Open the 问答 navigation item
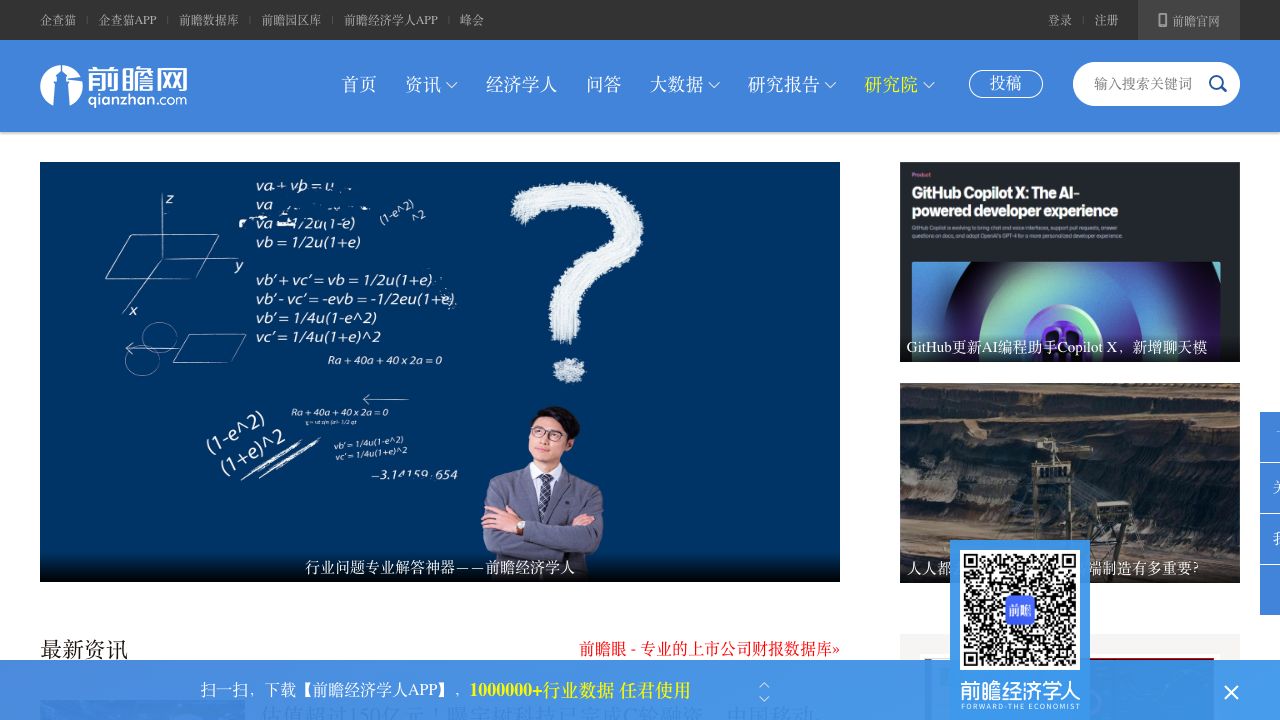The height and width of the screenshot is (720, 1280). pyautogui.click(x=604, y=85)
